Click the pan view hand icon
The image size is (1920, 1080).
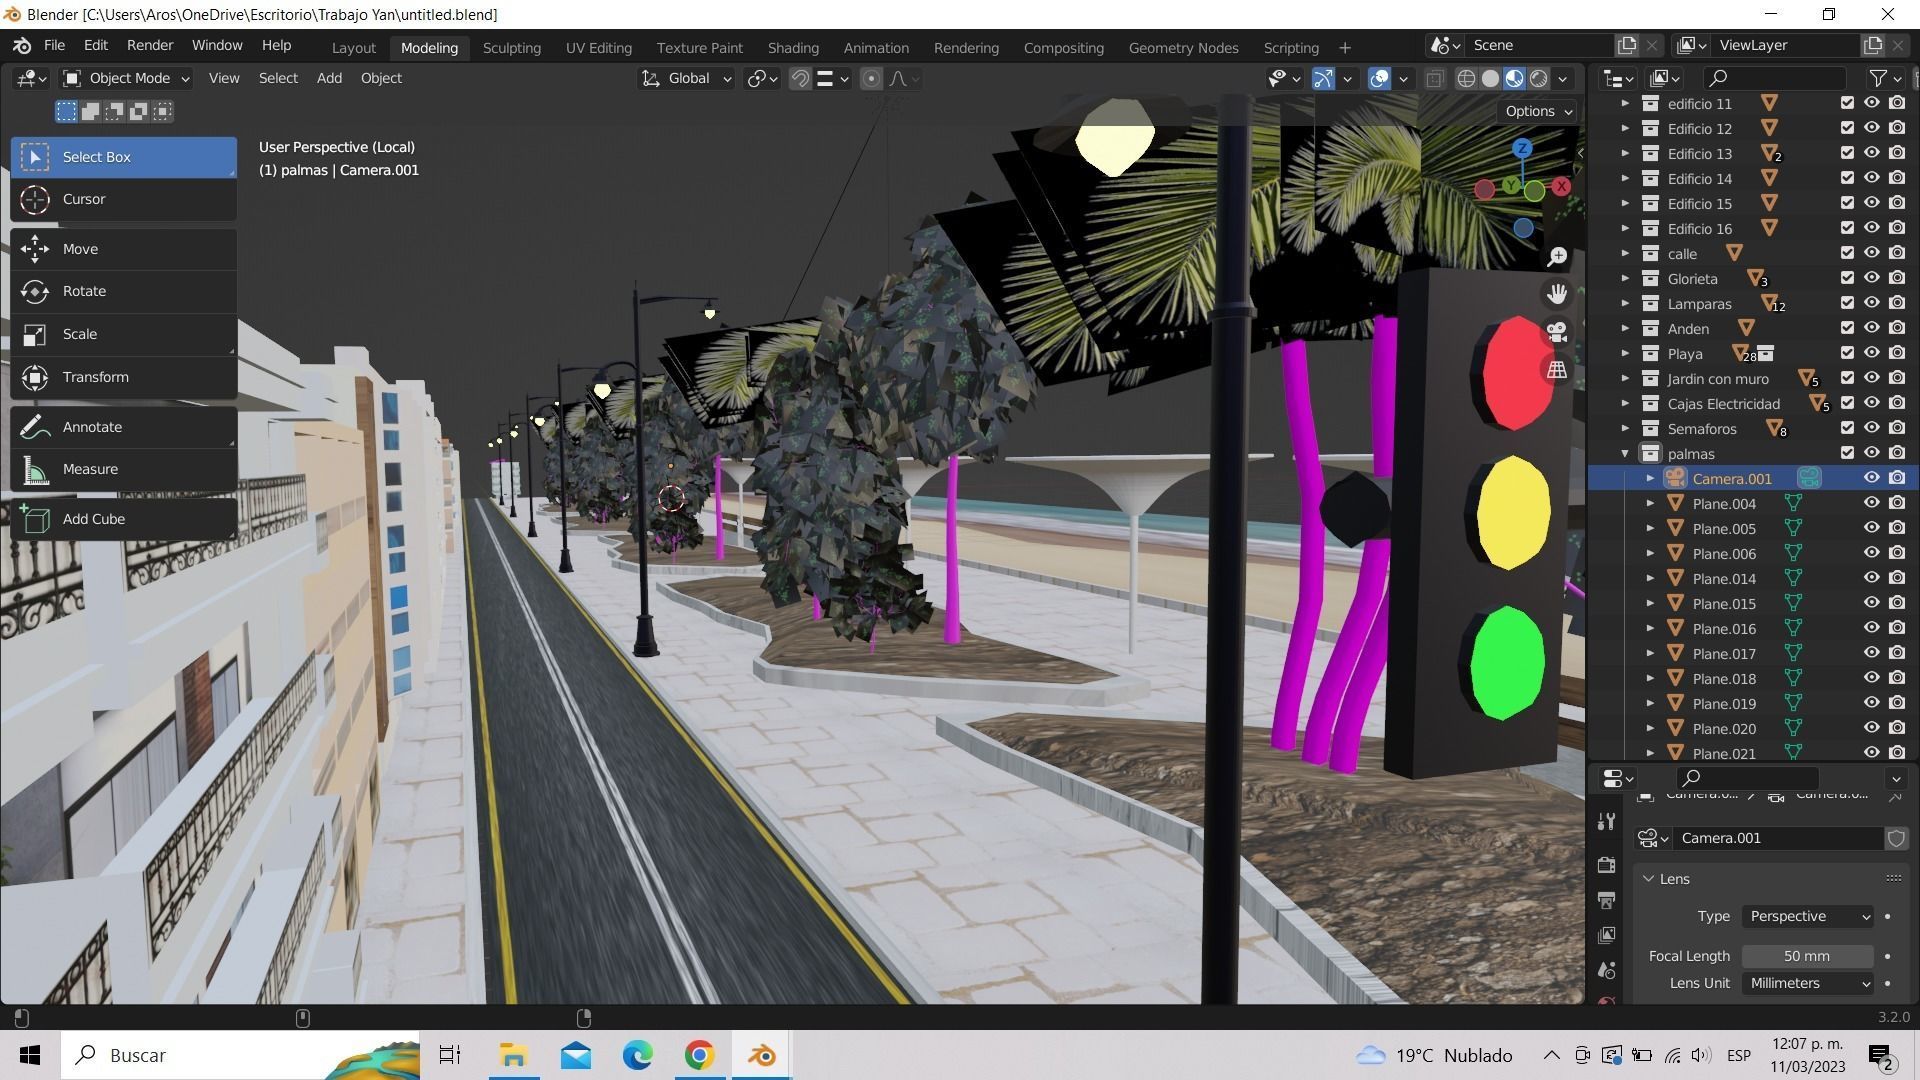point(1557,294)
